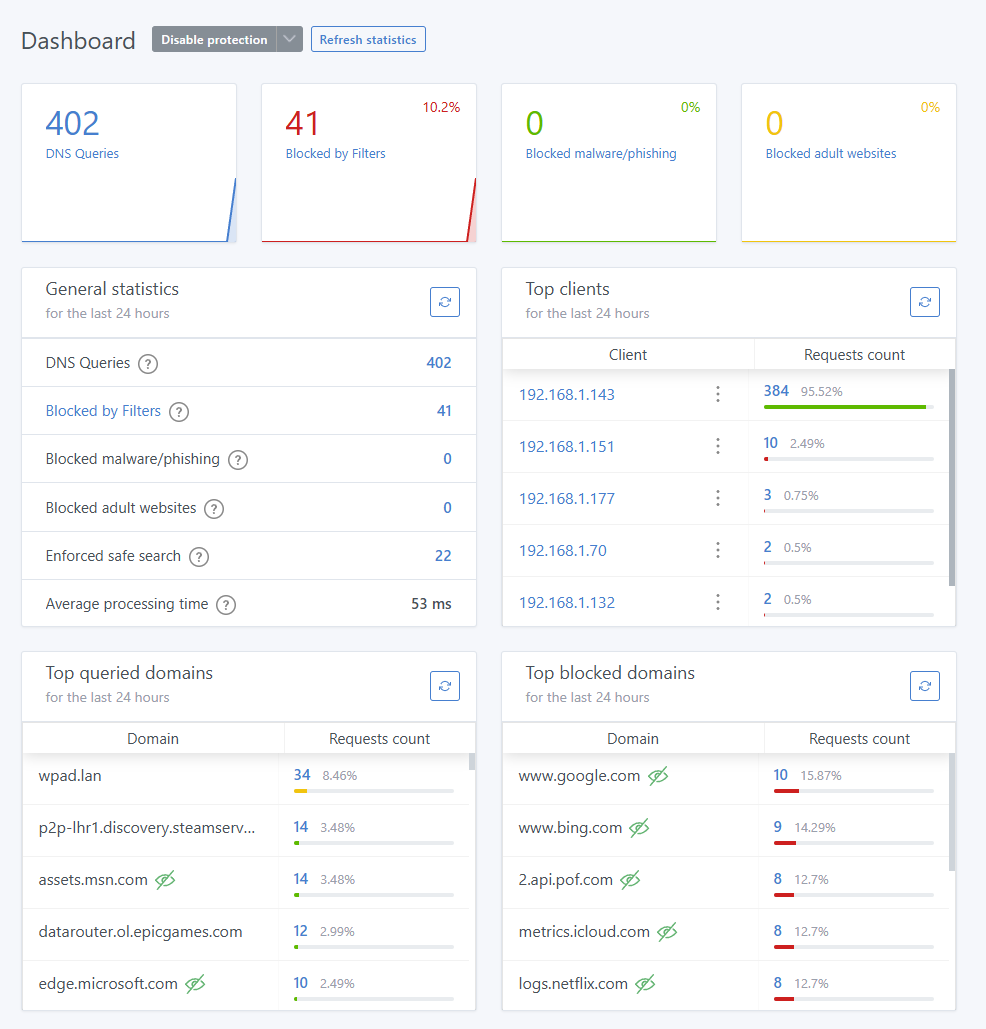
Task: Open options menu for client 192.168.1.143
Action: (x=718, y=394)
